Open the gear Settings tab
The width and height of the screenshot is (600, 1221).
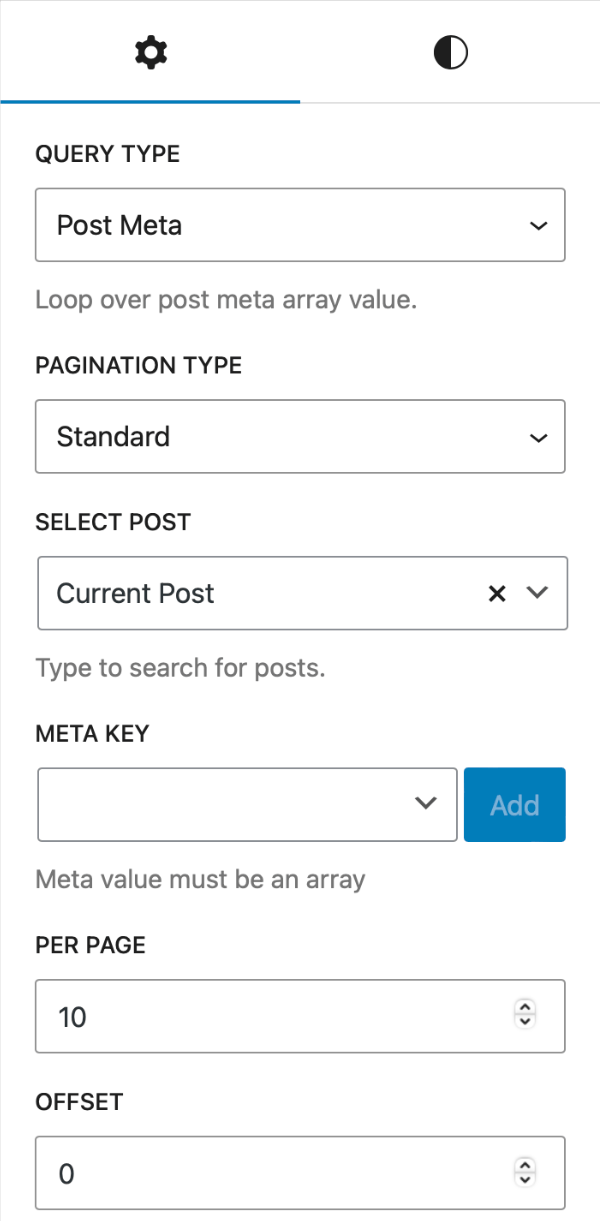click(151, 53)
